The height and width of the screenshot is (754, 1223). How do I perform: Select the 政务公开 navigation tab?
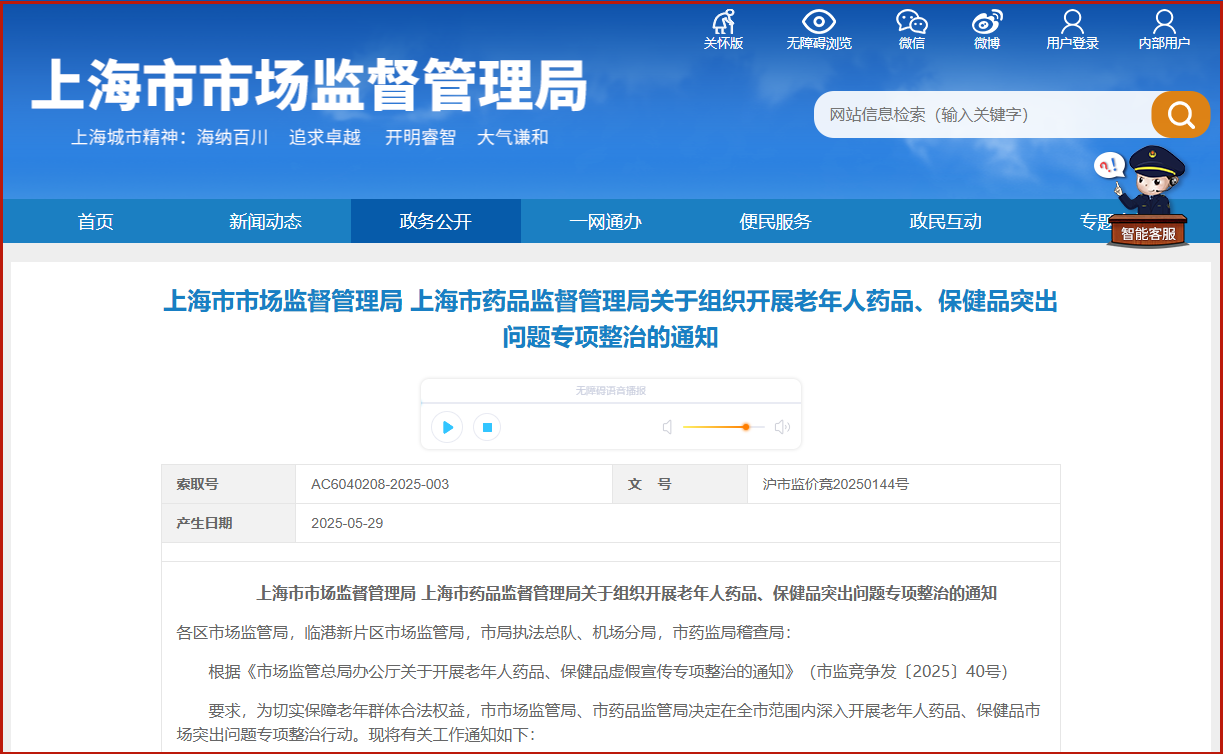436,221
